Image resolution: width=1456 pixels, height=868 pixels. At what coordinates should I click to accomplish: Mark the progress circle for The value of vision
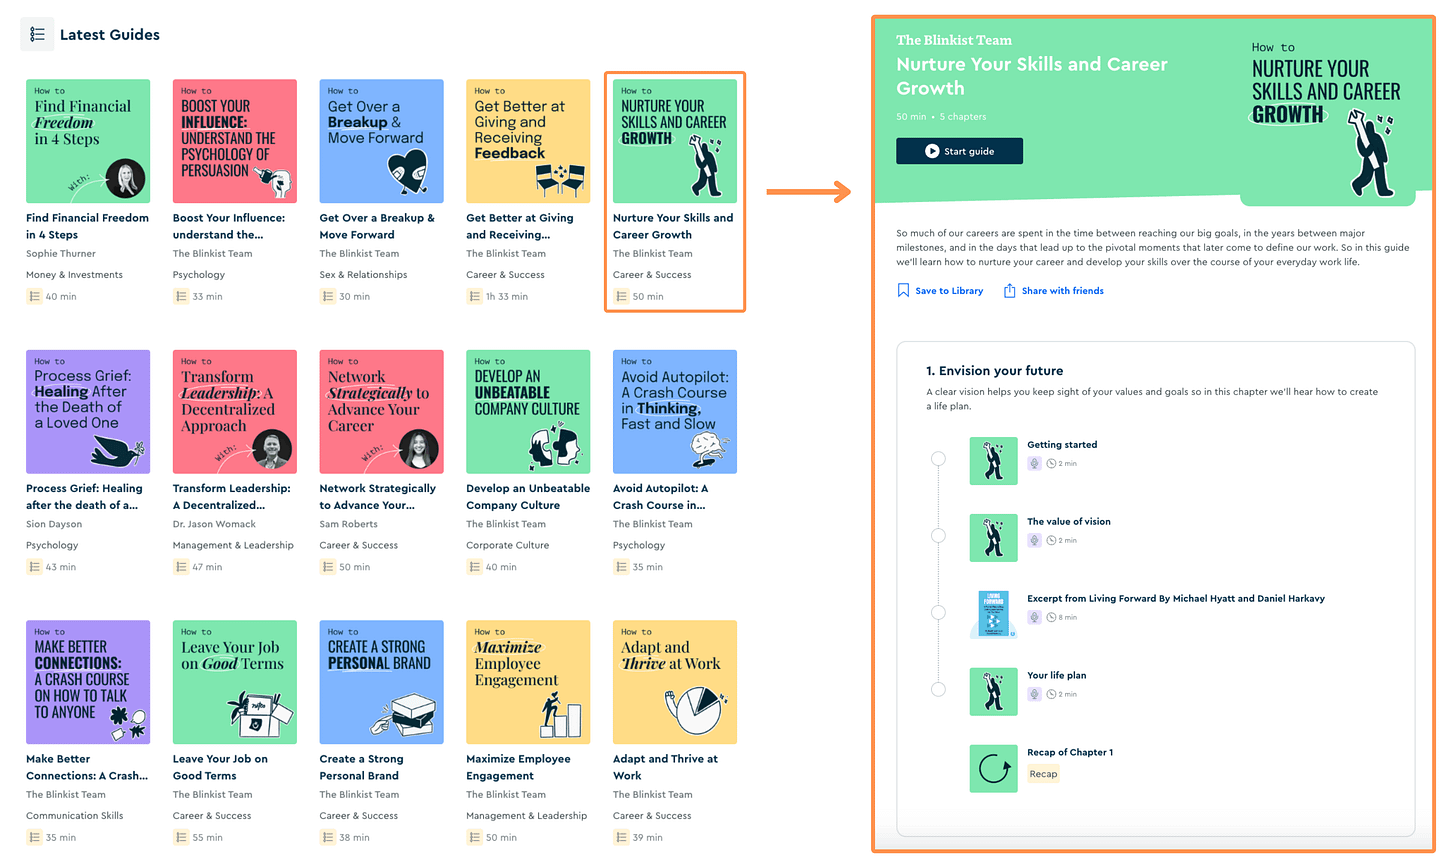[x=938, y=535]
